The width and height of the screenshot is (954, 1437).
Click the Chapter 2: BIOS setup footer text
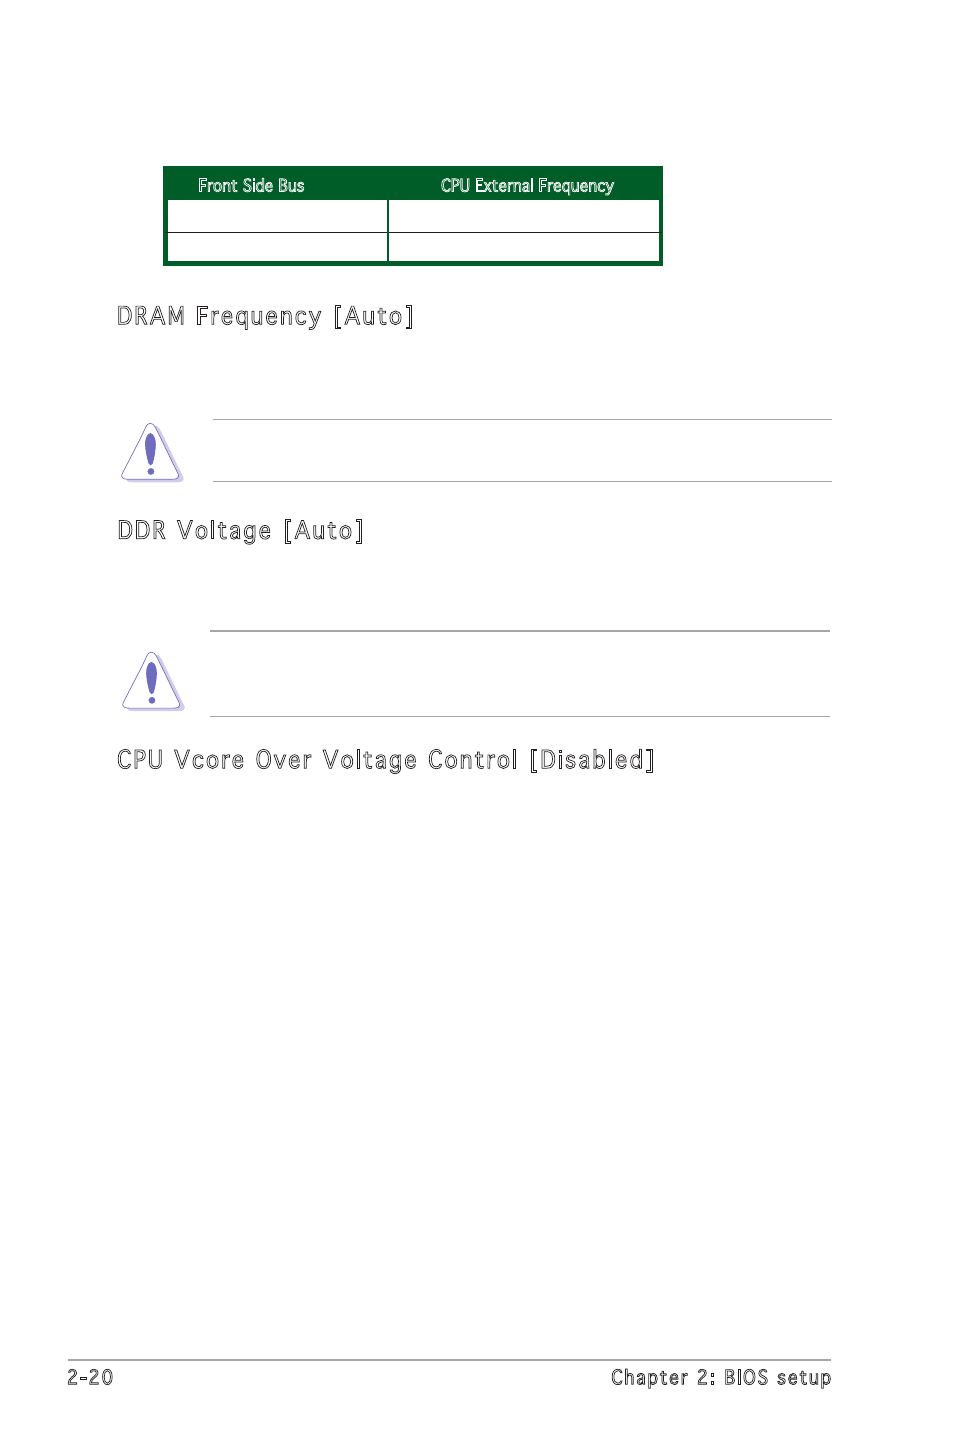tap(721, 1377)
